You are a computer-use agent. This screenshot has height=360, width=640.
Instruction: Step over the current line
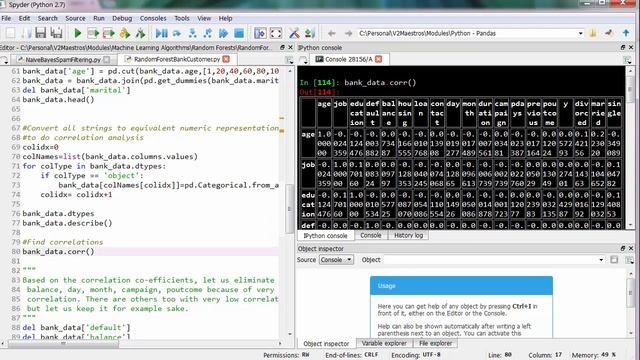[x=177, y=33]
